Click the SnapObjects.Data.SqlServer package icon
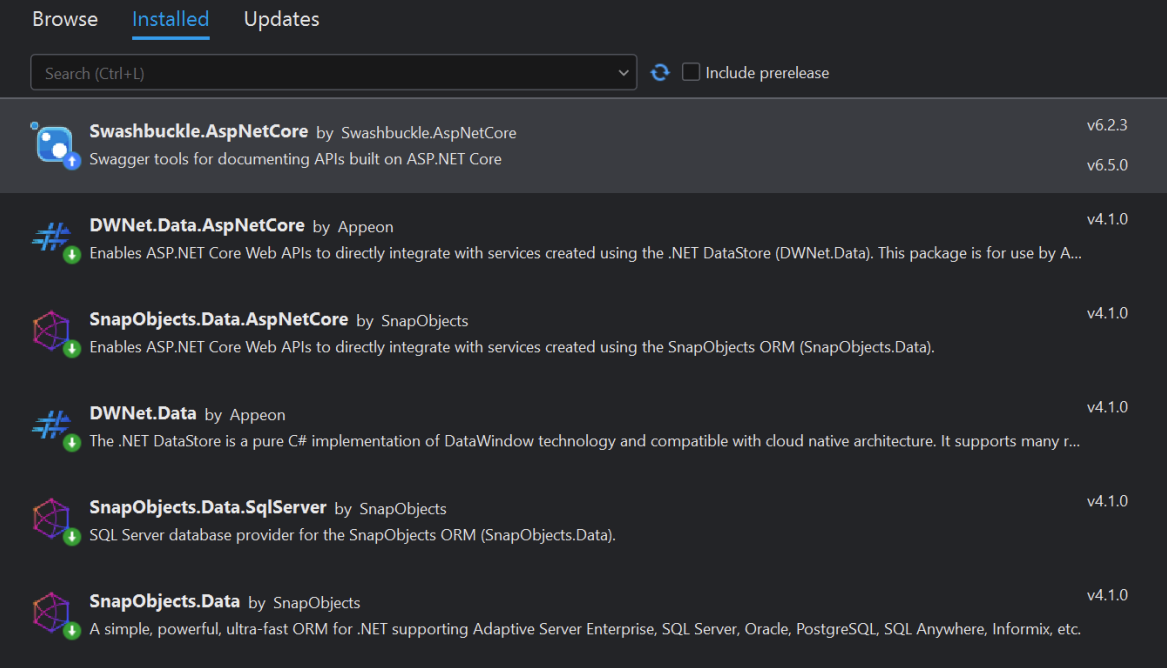The width and height of the screenshot is (1167, 668). [x=51, y=520]
